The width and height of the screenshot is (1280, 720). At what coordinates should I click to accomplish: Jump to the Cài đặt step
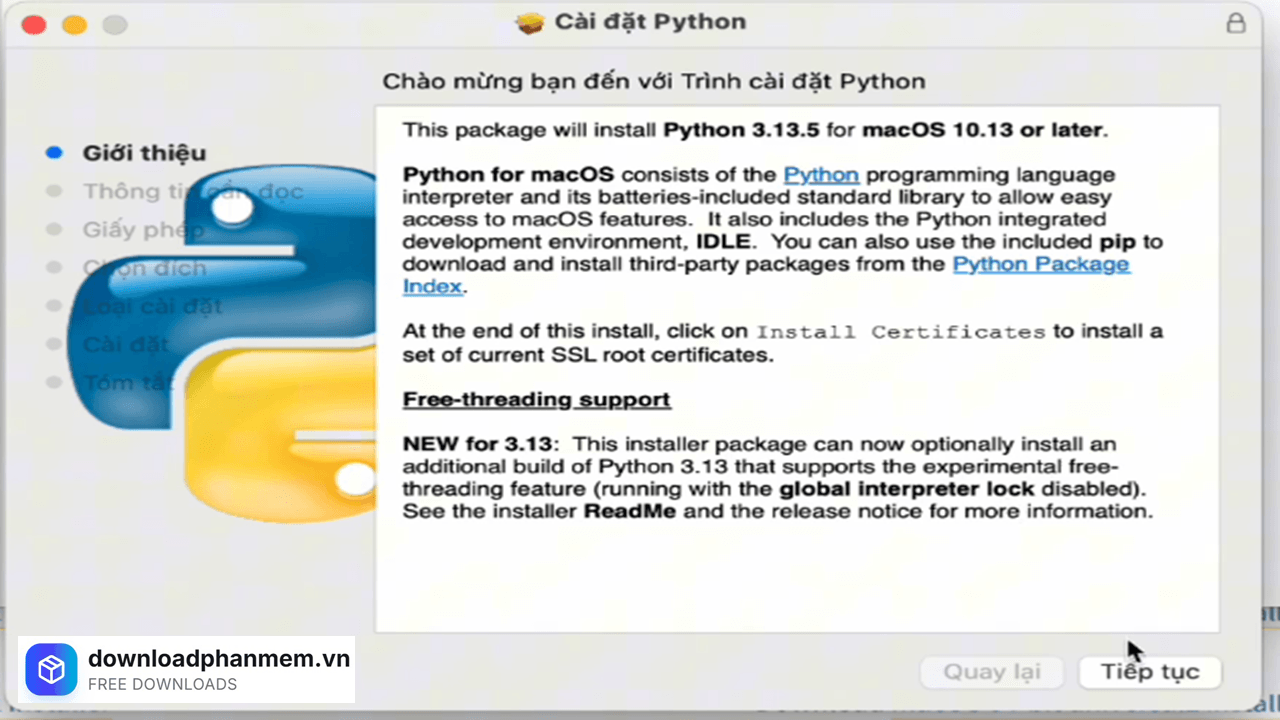coord(125,345)
